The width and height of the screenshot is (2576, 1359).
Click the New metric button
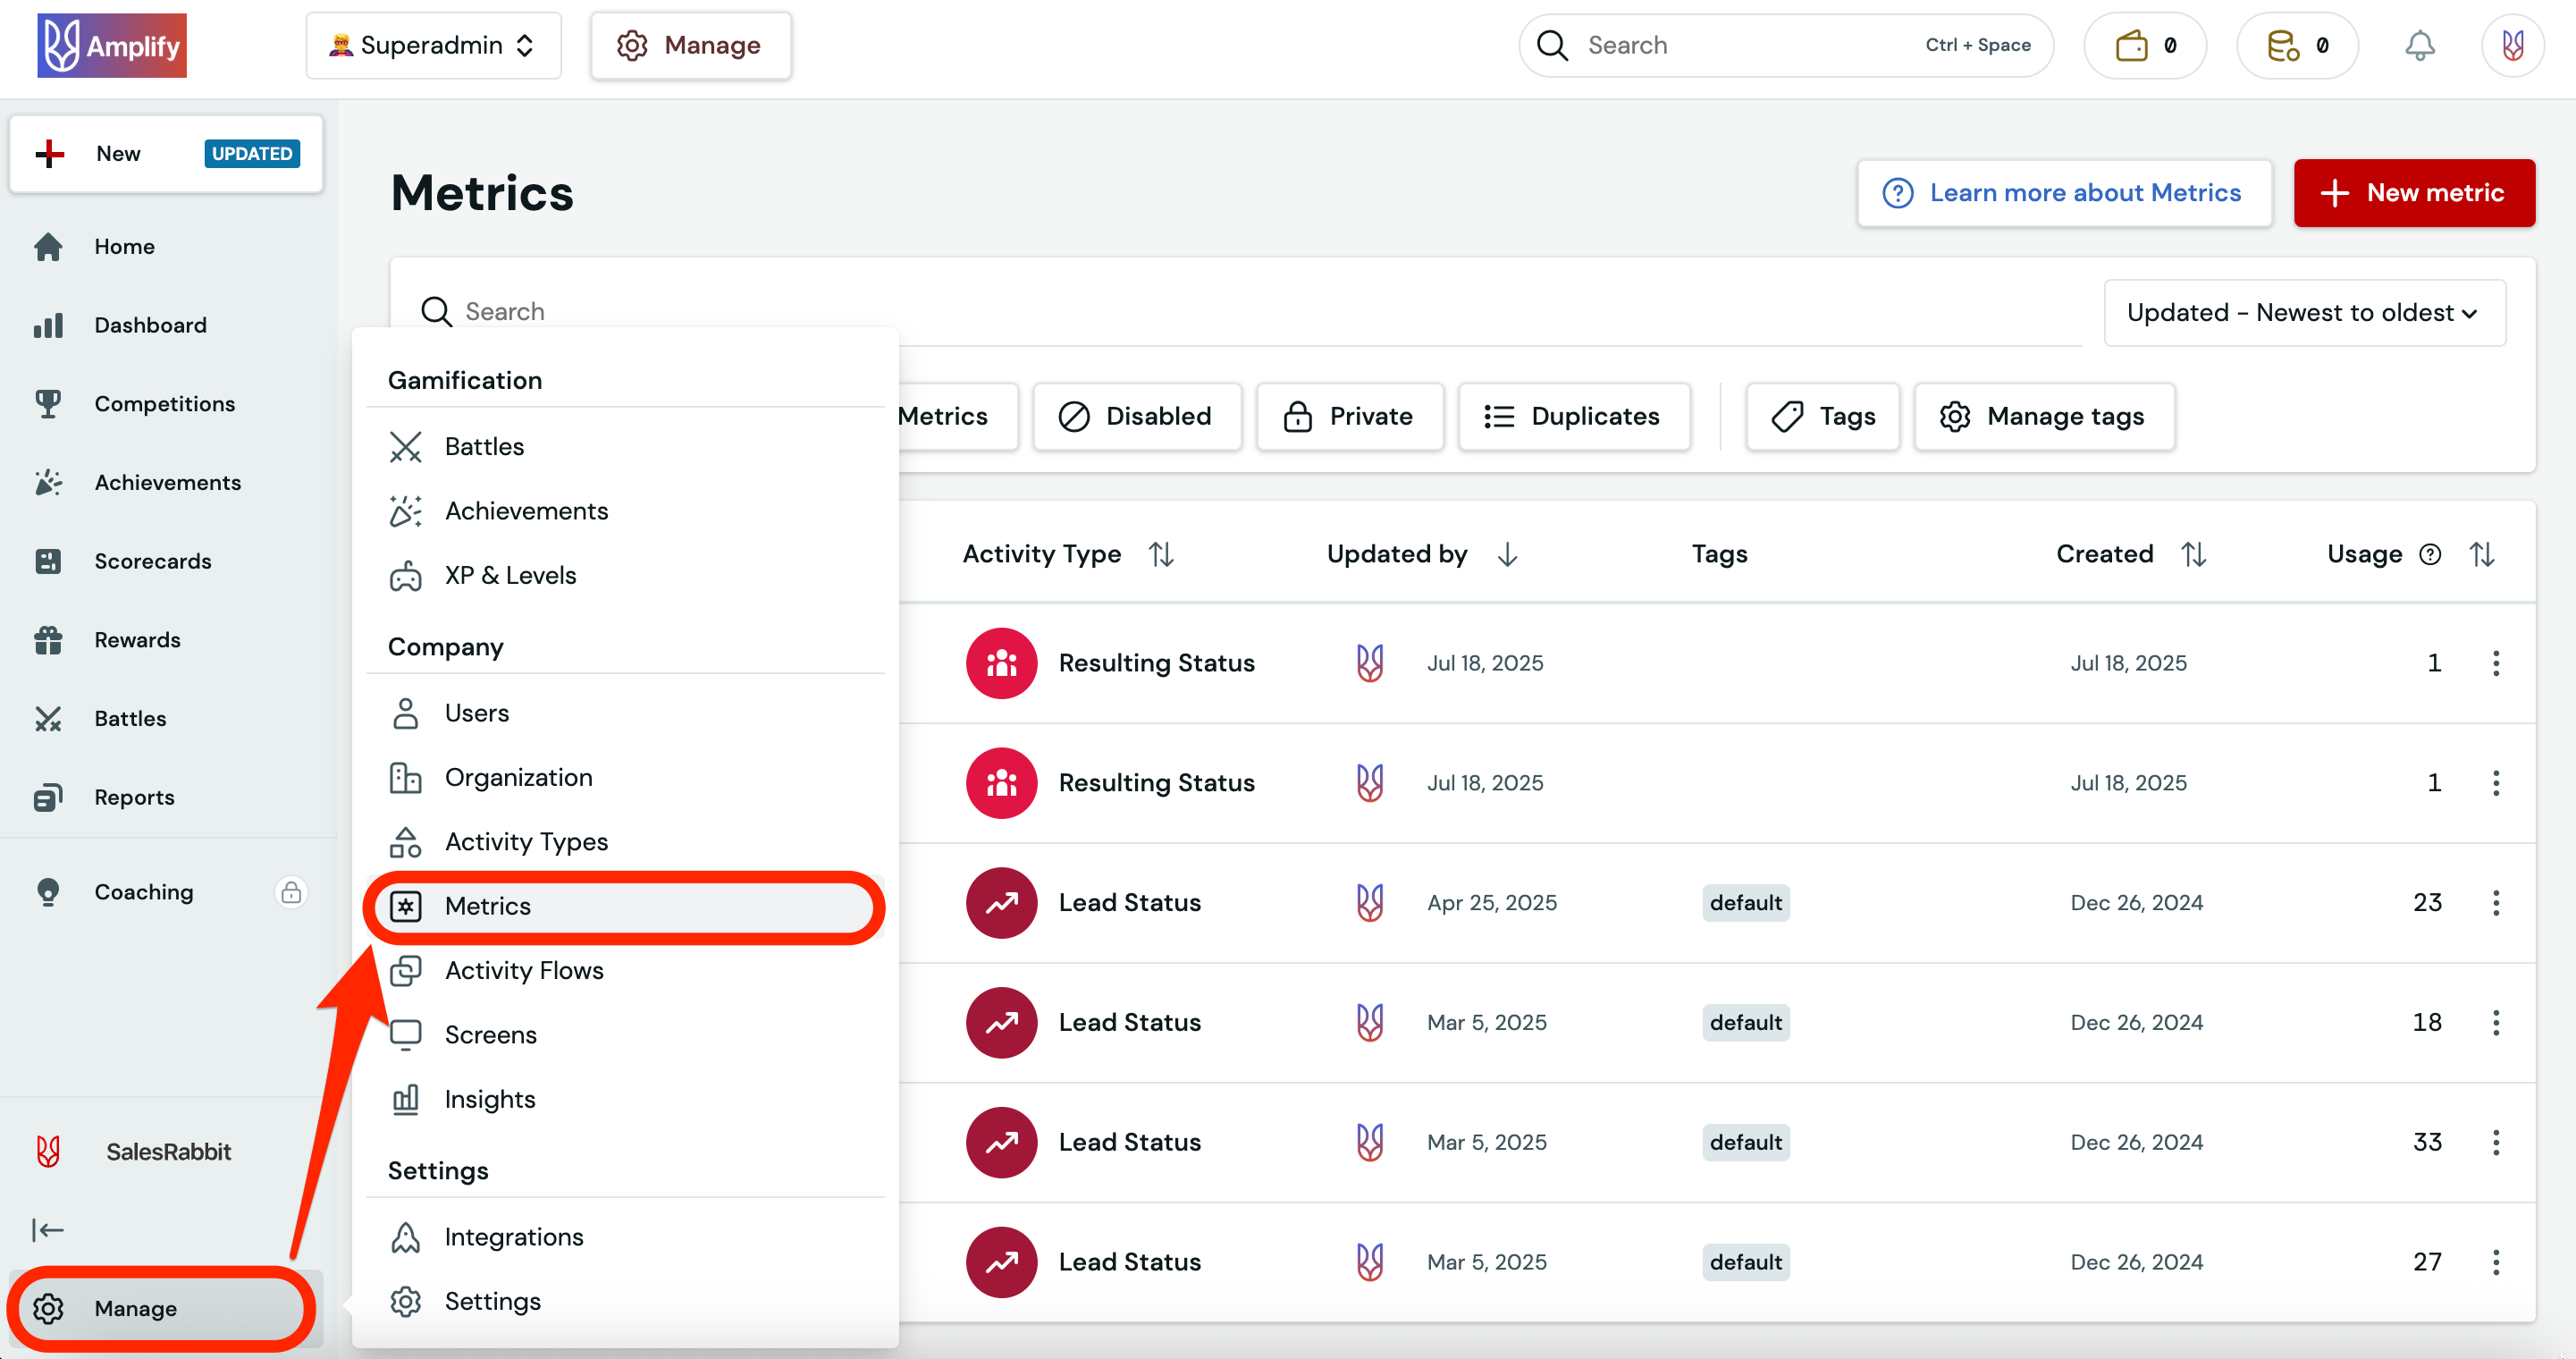[2413, 193]
